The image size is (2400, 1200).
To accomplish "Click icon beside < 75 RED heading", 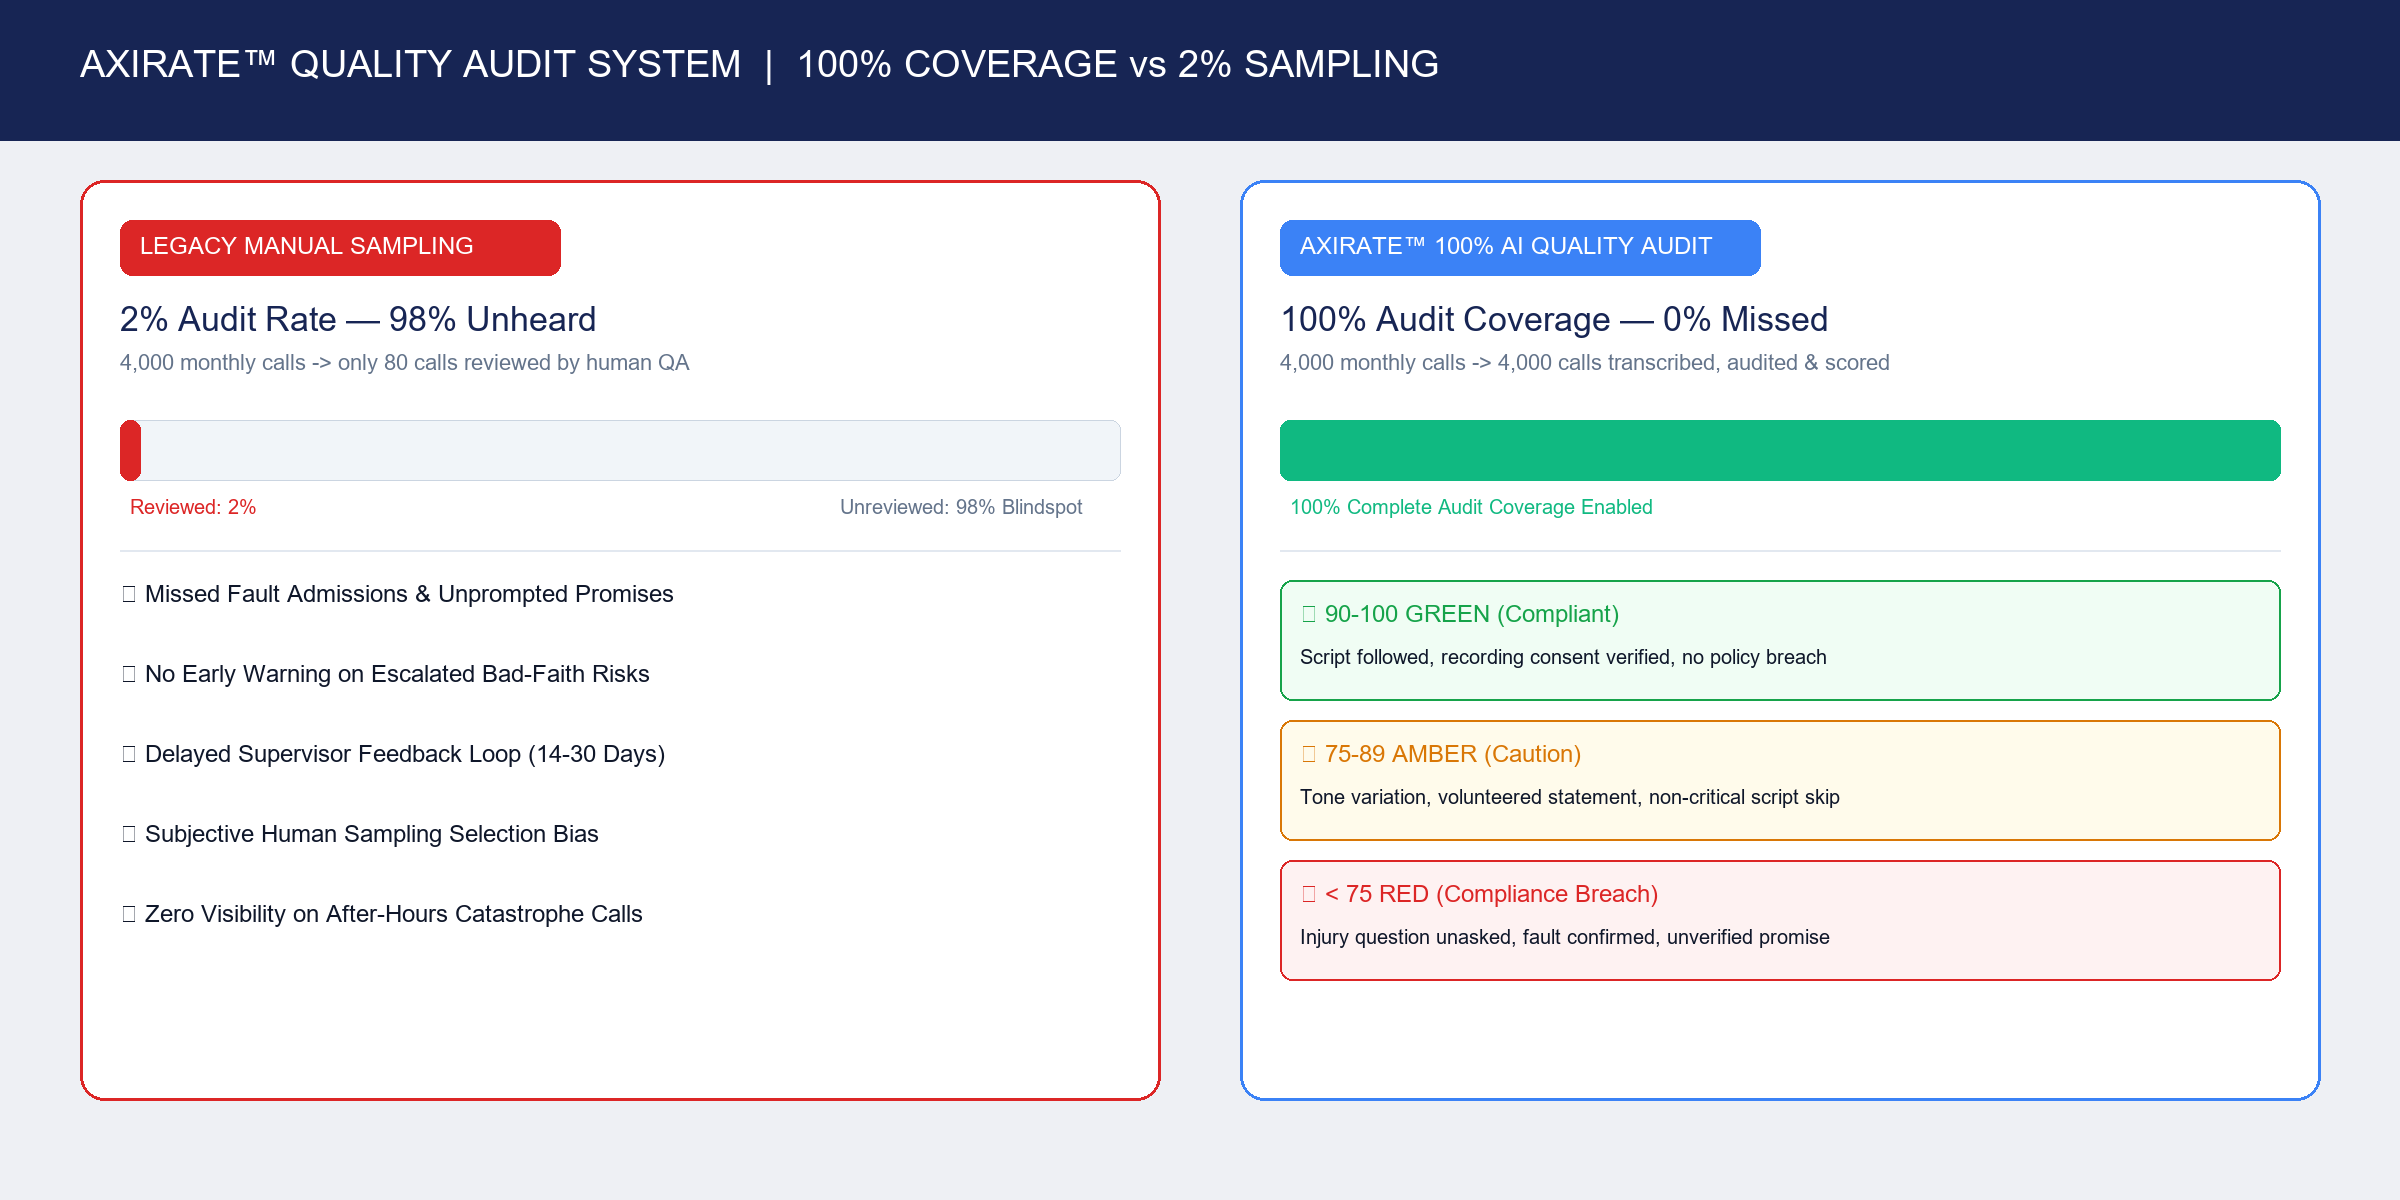I will 1309,894.
